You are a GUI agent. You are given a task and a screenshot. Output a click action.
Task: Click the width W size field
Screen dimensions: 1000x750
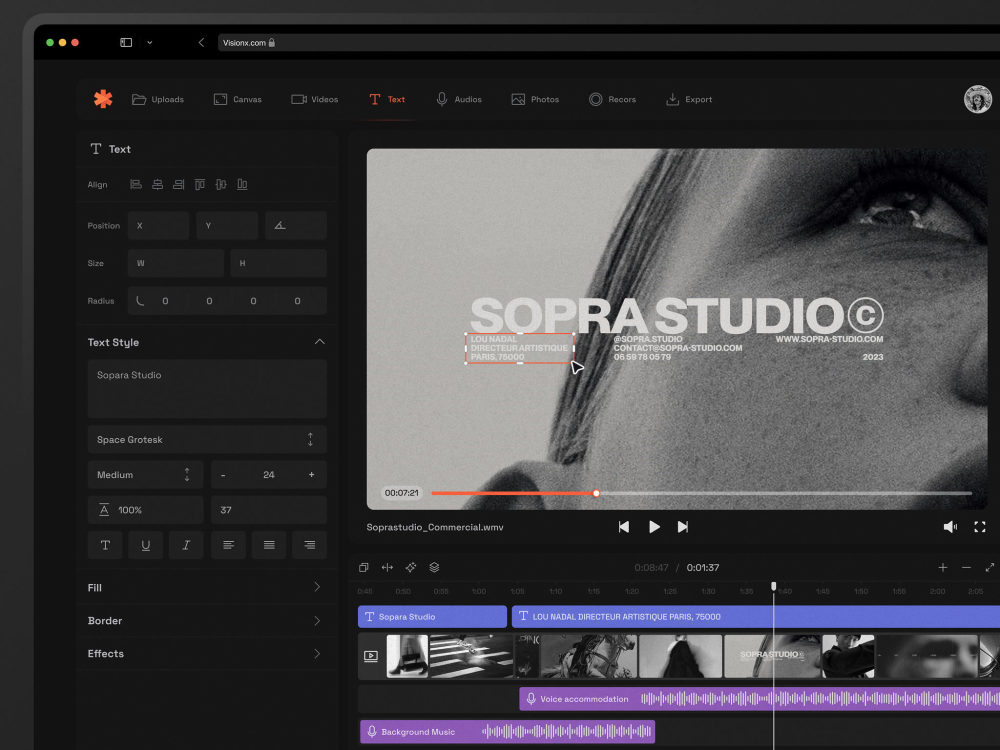point(175,263)
